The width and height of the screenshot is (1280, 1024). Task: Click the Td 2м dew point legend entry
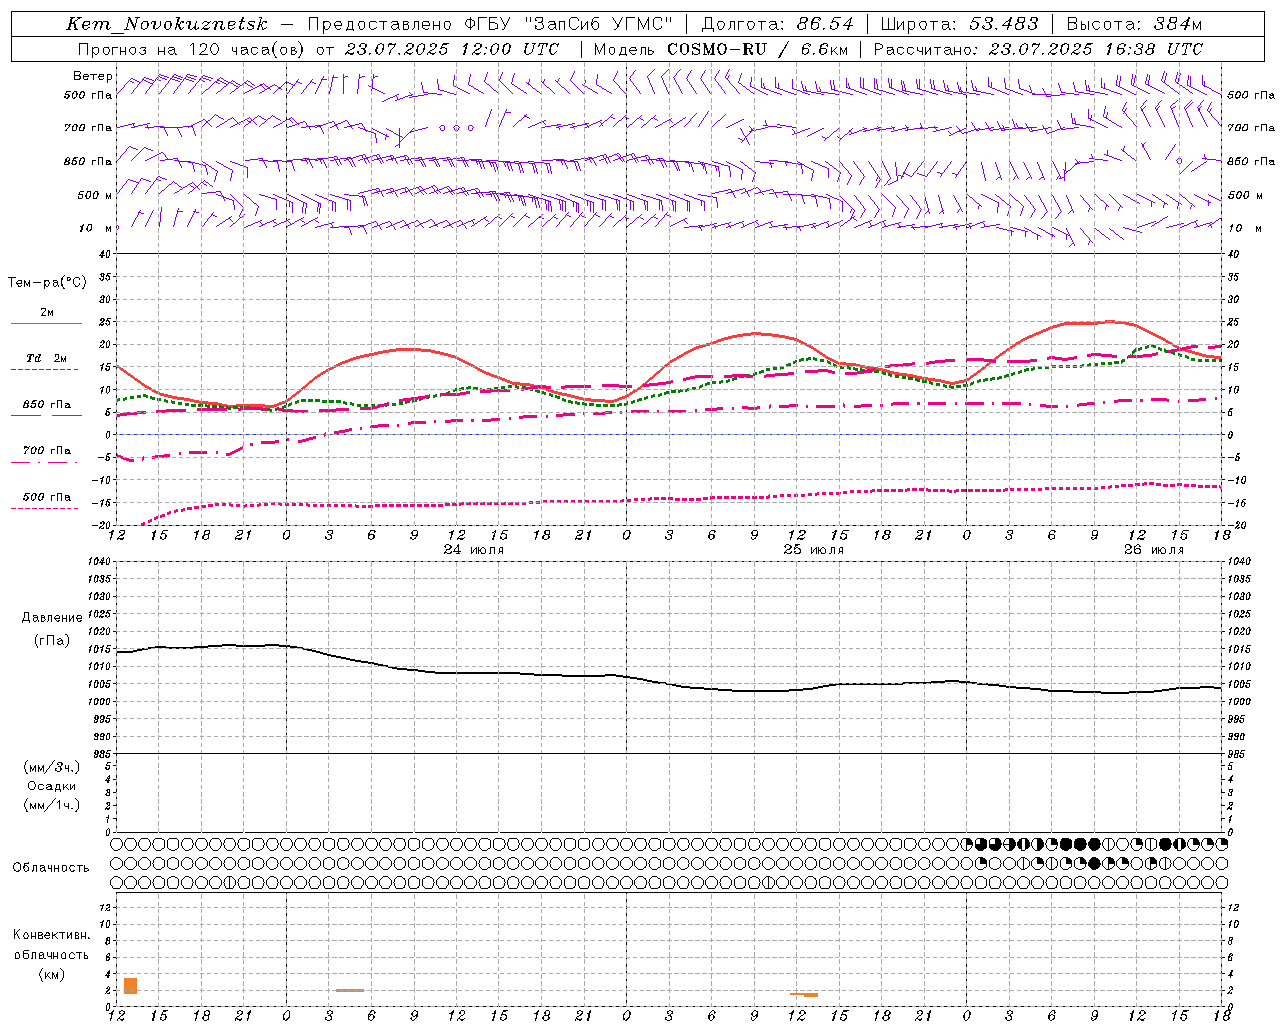pyautogui.click(x=46, y=358)
